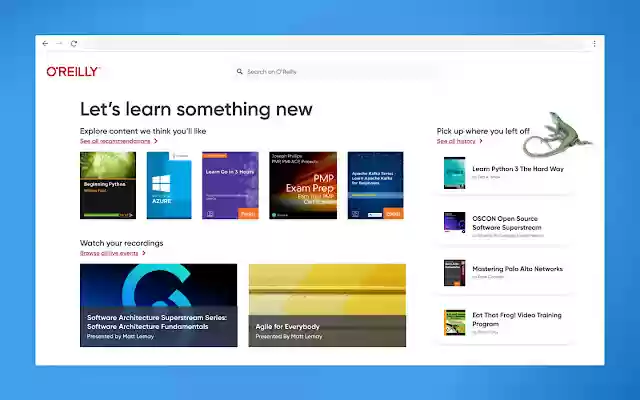
Task: Open the browser three-dot menu
Action: pos(594,43)
